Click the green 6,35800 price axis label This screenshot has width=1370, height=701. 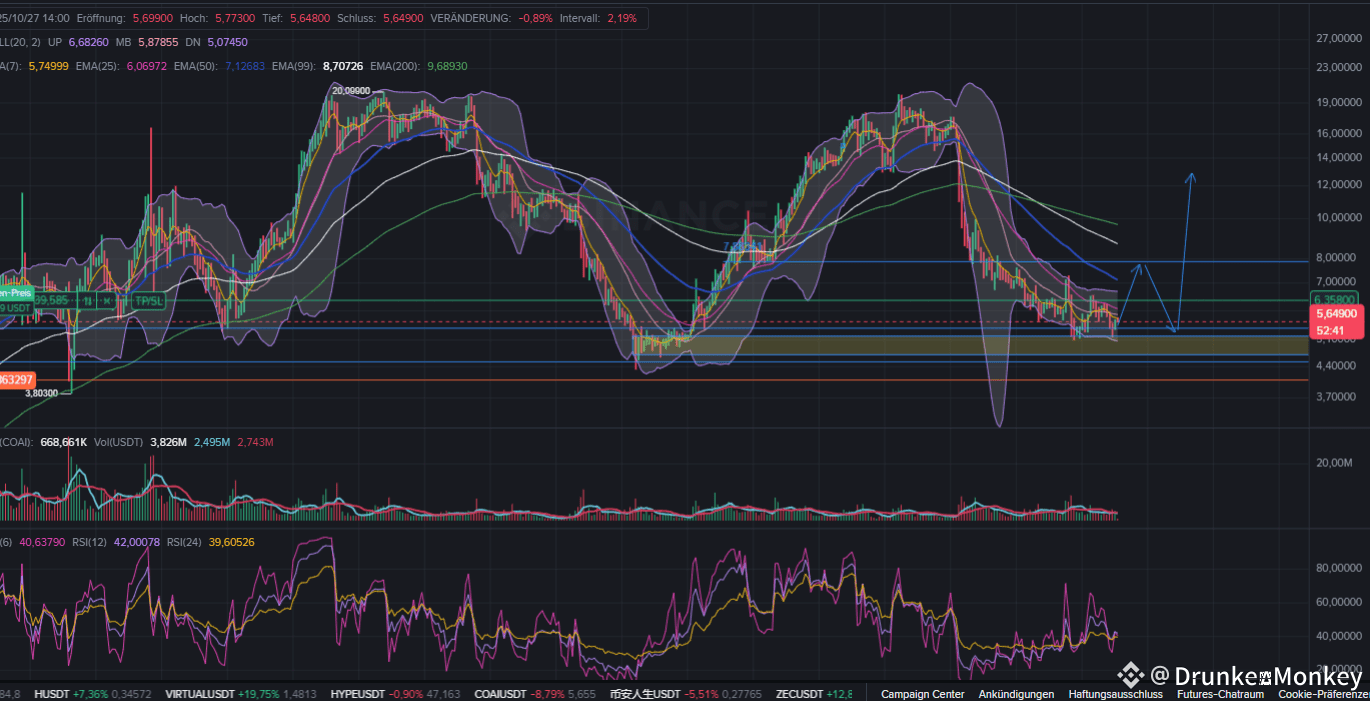[1336, 299]
